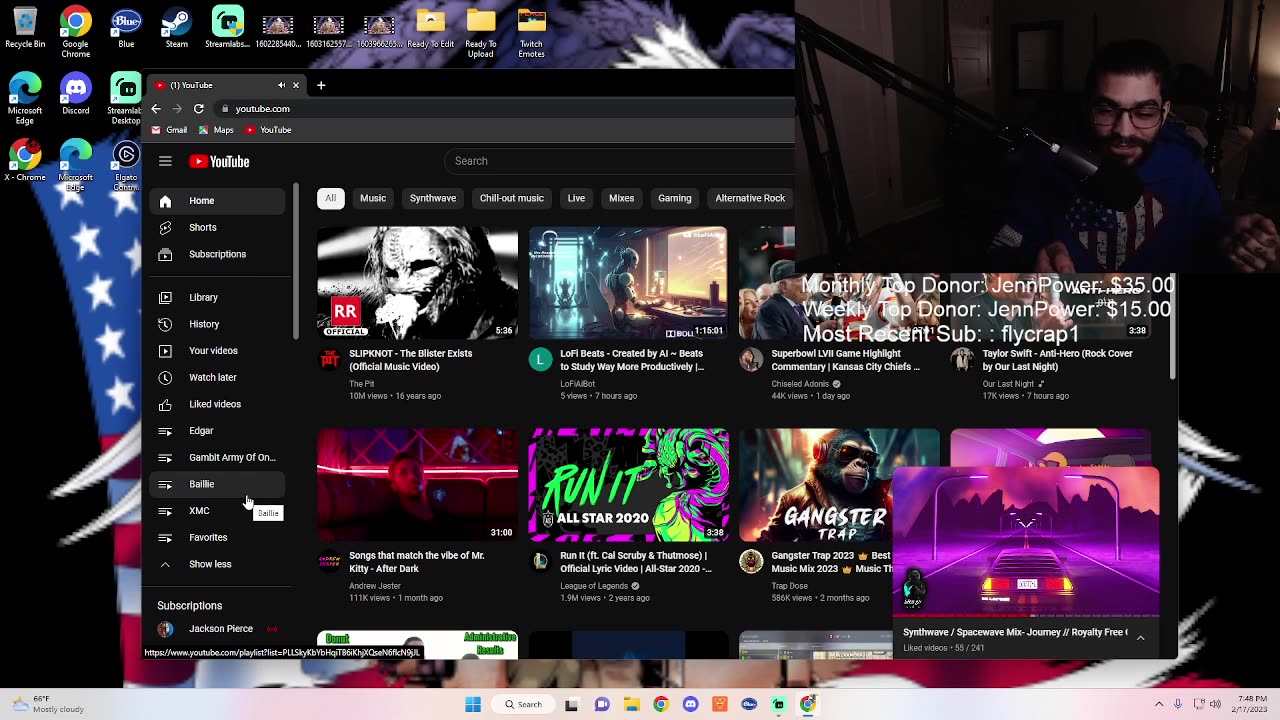
Task: Open the XMC playlist
Action: tap(217, 511)
